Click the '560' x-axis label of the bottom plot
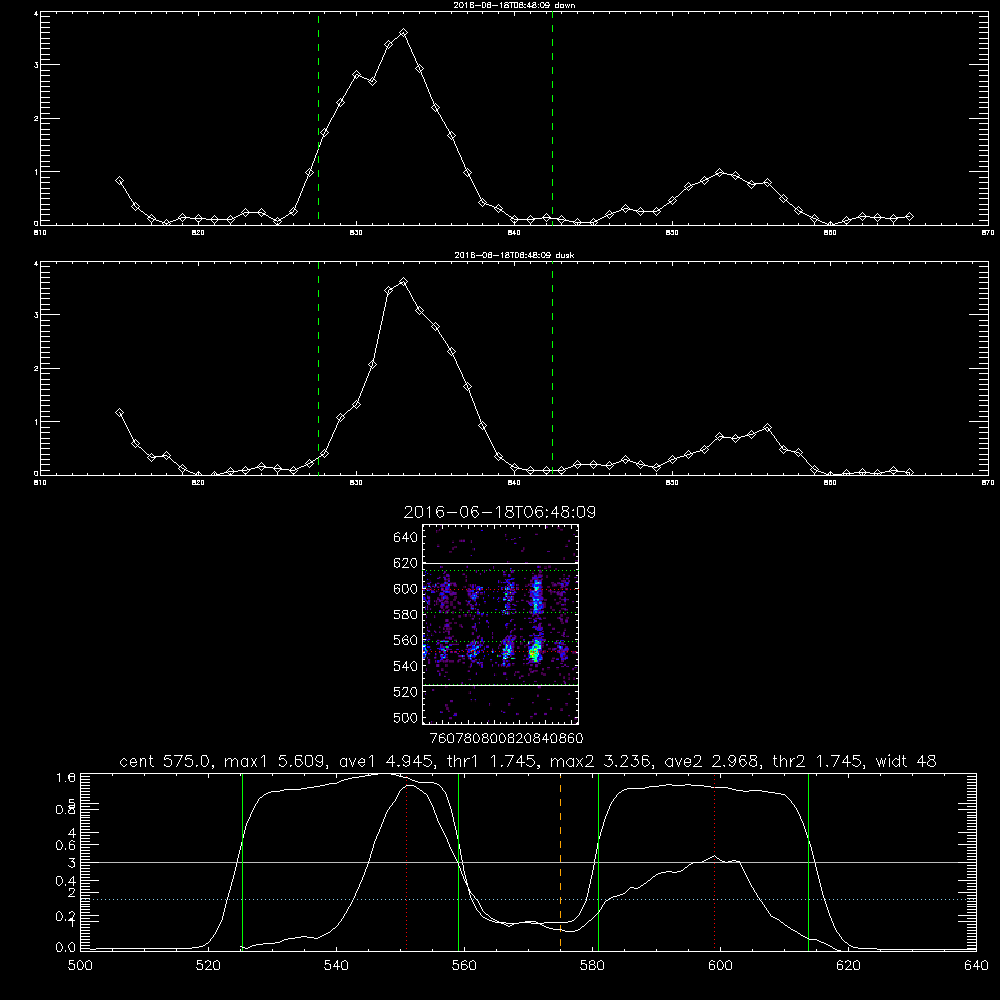This screenshot has height=1000, width=1000. (x=464, y=966)
